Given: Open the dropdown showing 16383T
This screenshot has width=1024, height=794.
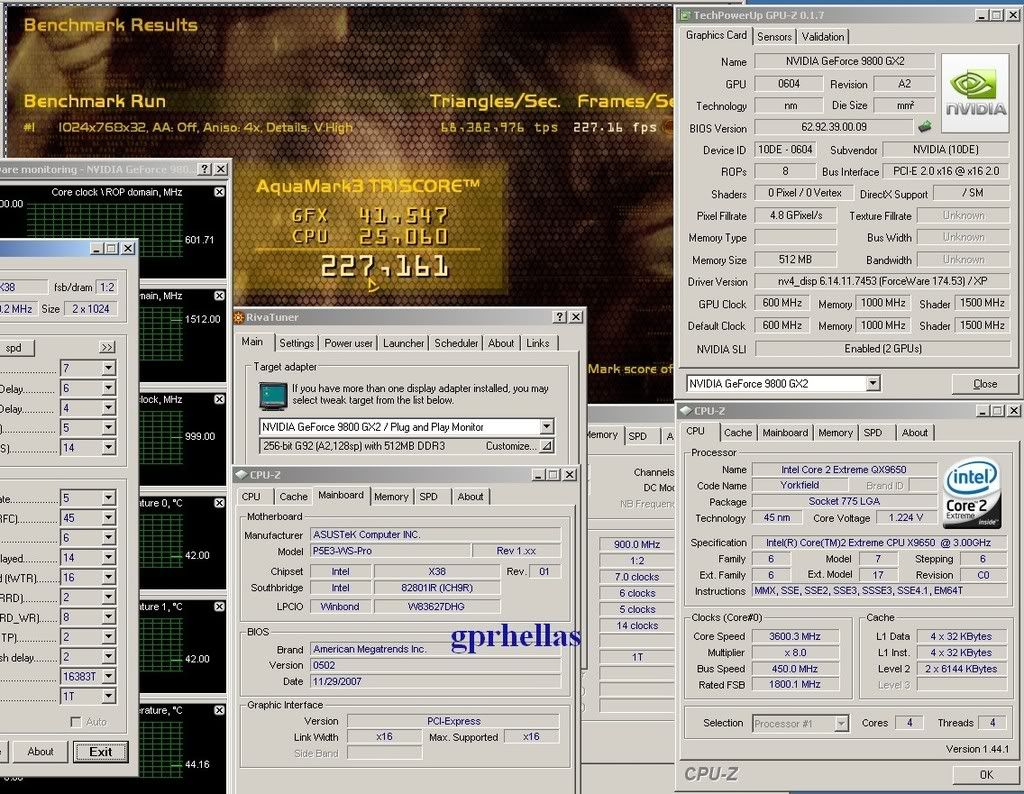Looking at the screenshot, I should tap(109, 676).
